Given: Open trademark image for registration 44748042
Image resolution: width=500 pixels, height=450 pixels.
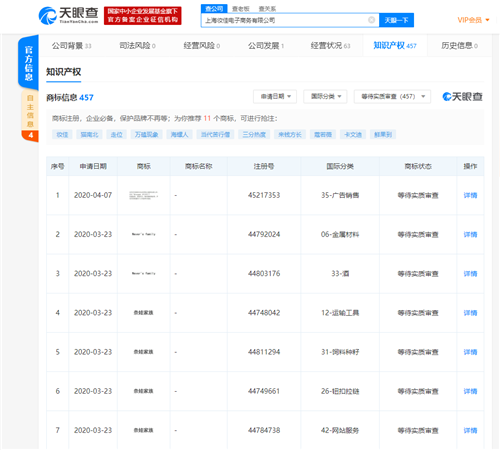Looking at the screenshot, I should point(144,313).
